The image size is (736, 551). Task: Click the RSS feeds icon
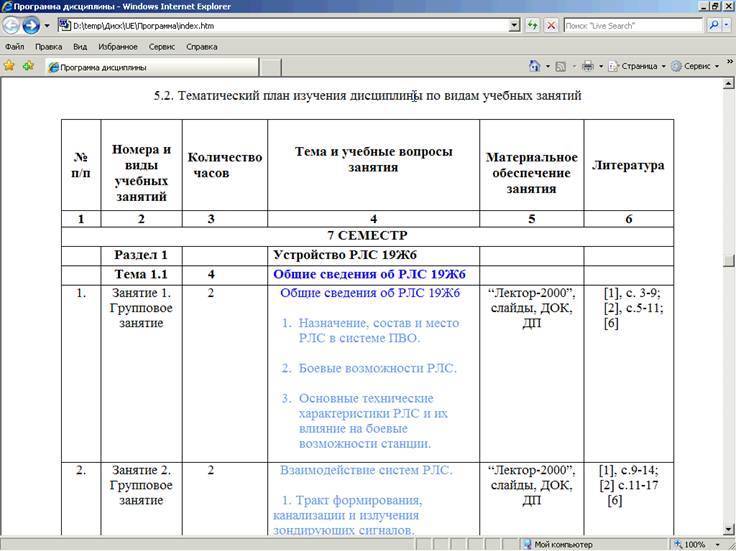[561, 66]
